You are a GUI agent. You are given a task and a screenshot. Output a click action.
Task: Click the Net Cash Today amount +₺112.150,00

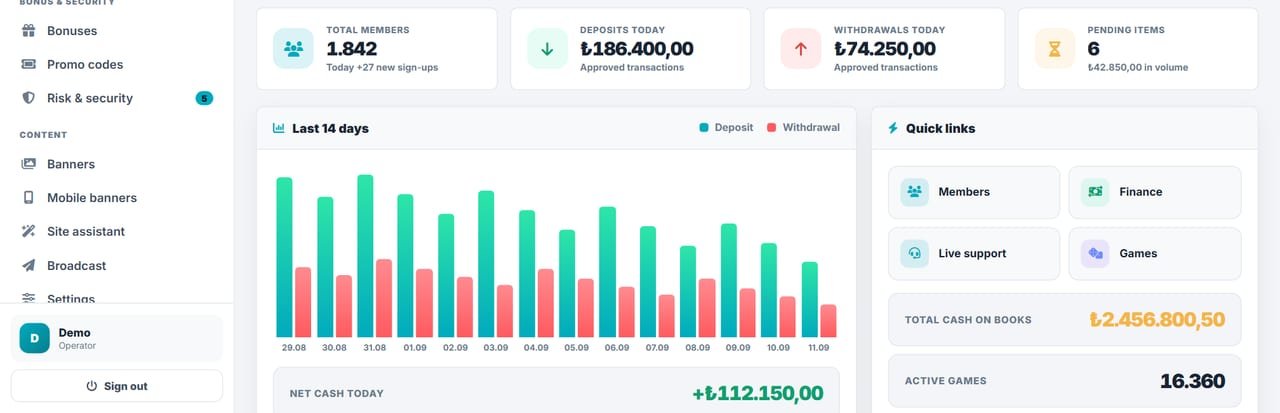click(758, 393)
